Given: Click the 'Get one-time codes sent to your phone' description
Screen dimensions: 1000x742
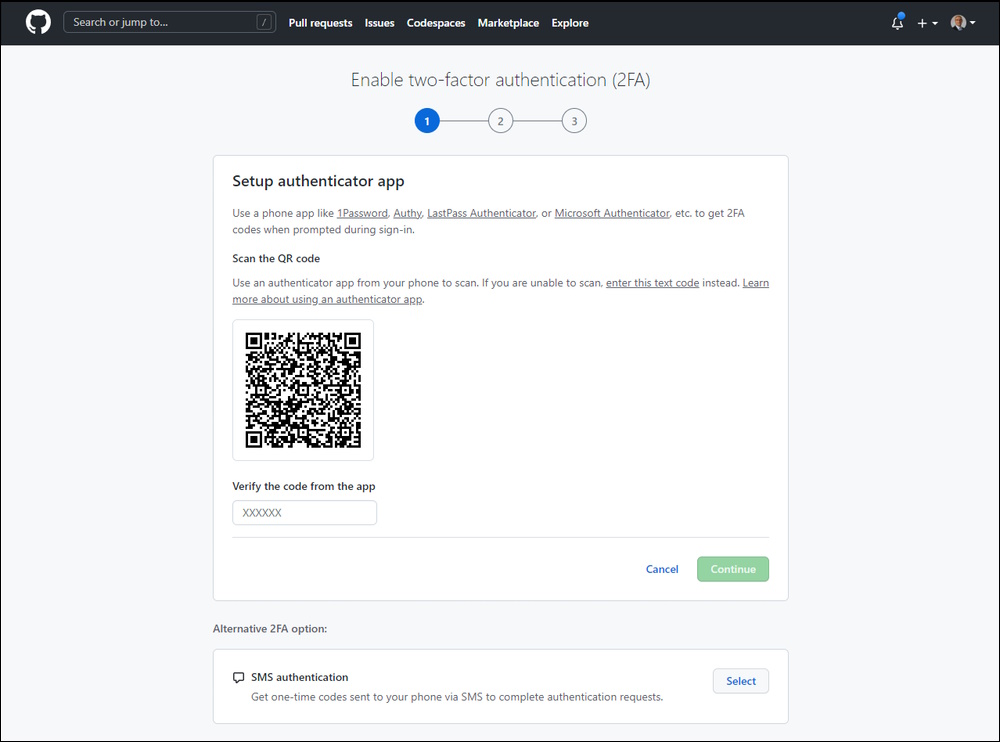Looking at the screenshot, I should [457, 697].
